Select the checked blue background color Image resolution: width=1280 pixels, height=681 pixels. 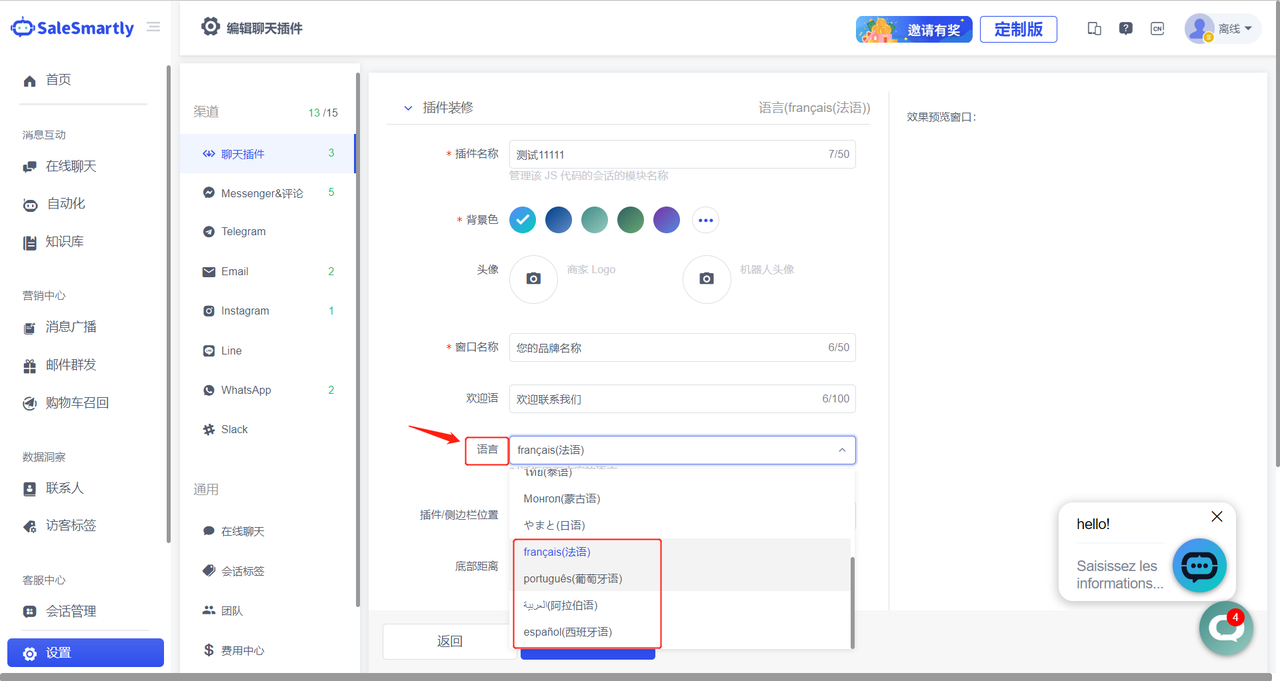(x=523, y=220)
